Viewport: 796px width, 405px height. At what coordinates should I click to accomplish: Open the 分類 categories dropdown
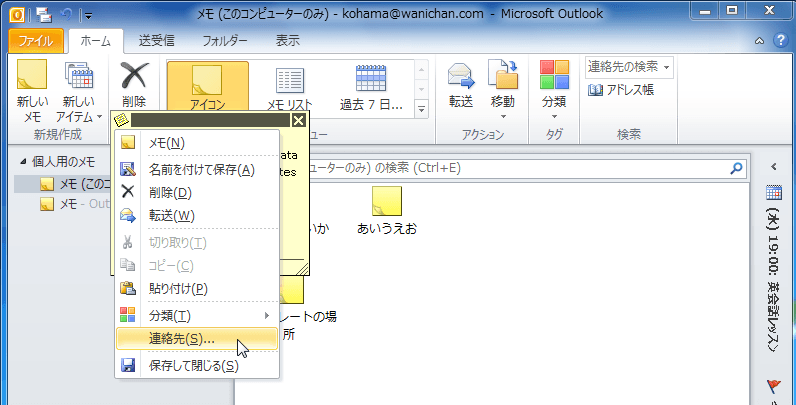[x=554, y=90]
